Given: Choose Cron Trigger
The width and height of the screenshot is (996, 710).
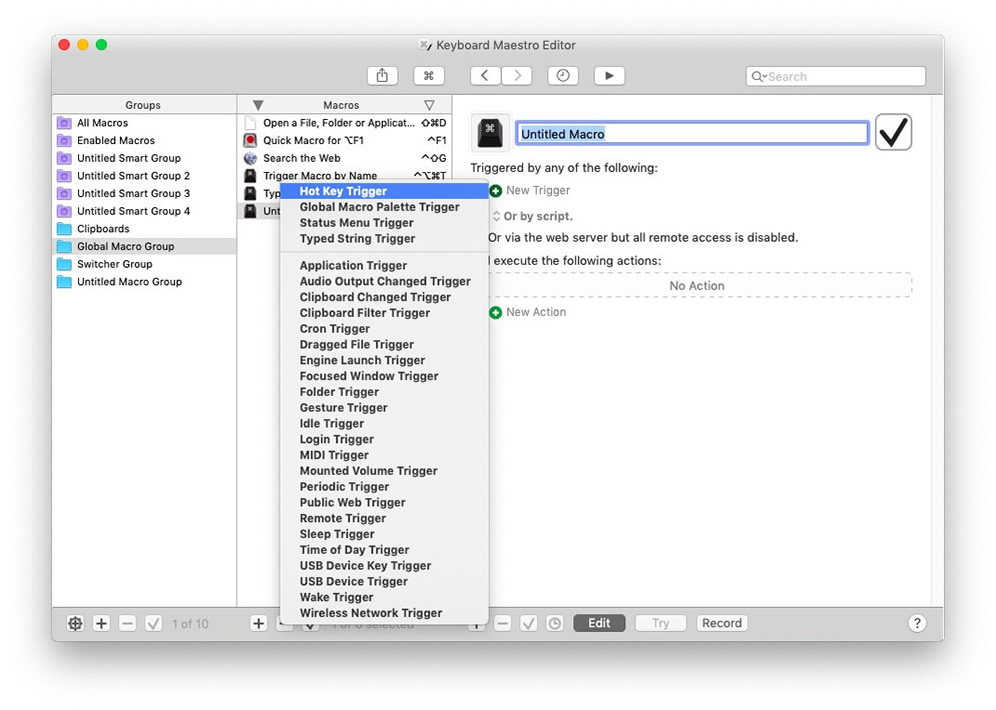Looking at the screenshot, I should click(384, 329).
